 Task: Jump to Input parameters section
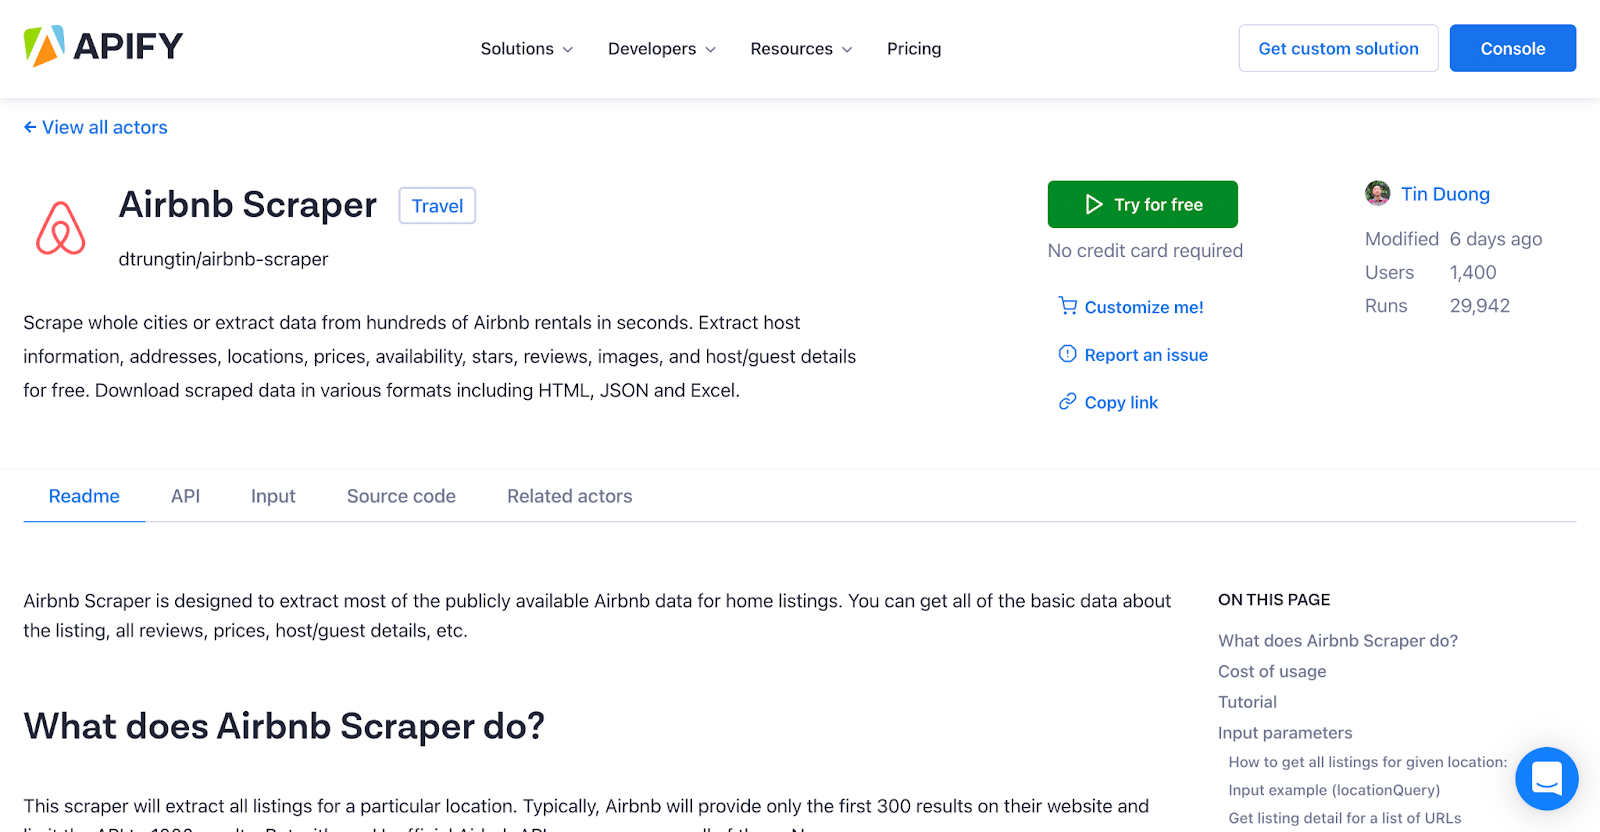pyautogui.click(x=1284, y=733)
